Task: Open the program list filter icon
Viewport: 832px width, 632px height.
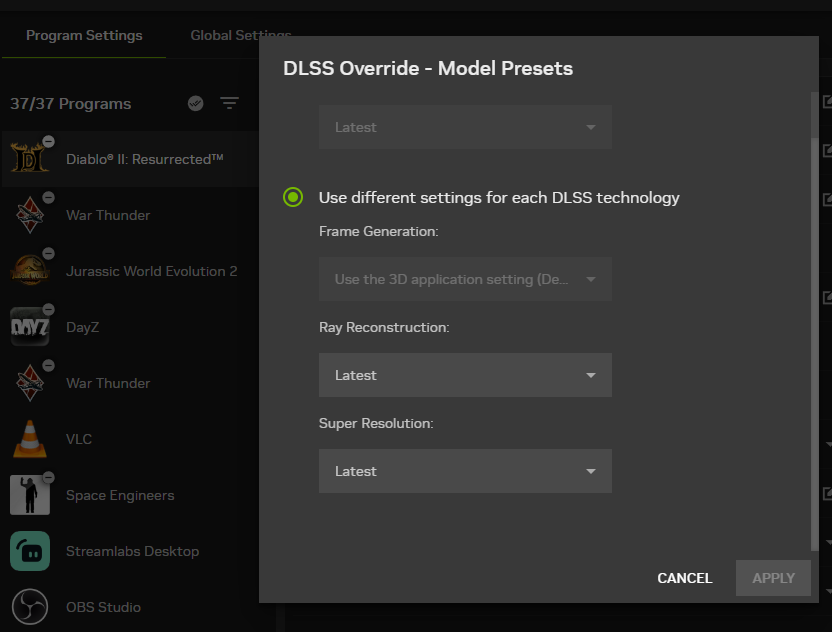Action: (229, 103)
